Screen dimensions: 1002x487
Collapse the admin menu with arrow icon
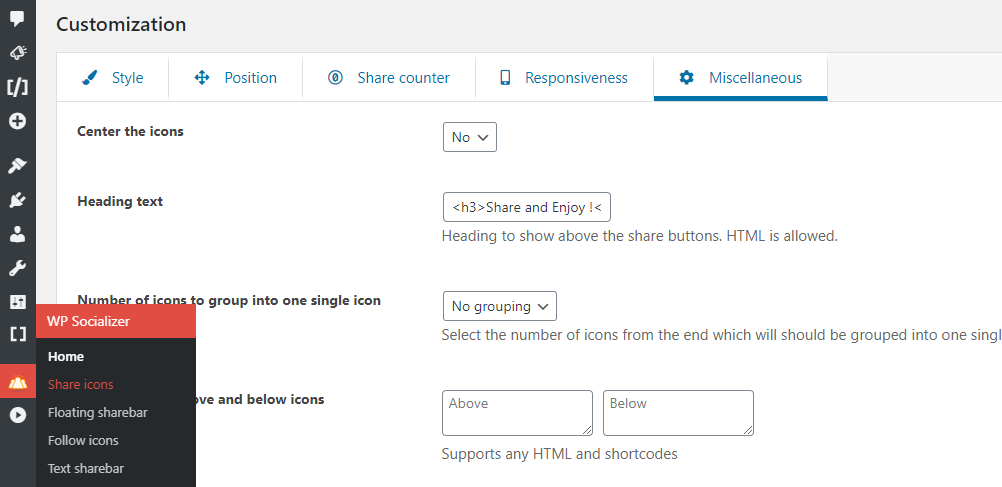[x=17, y=415]
